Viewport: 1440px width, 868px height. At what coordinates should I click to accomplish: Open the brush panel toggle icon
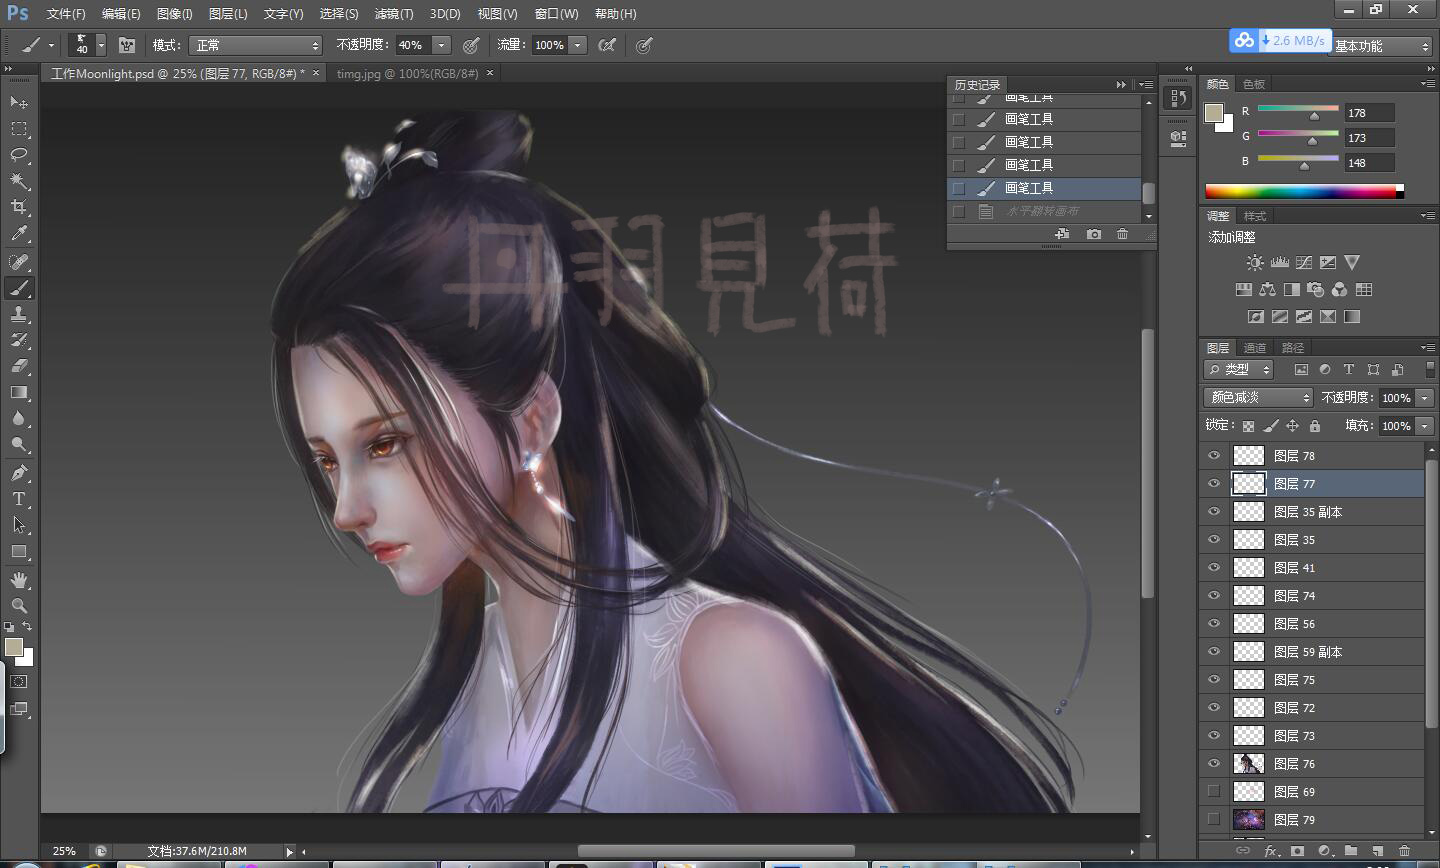127,45
